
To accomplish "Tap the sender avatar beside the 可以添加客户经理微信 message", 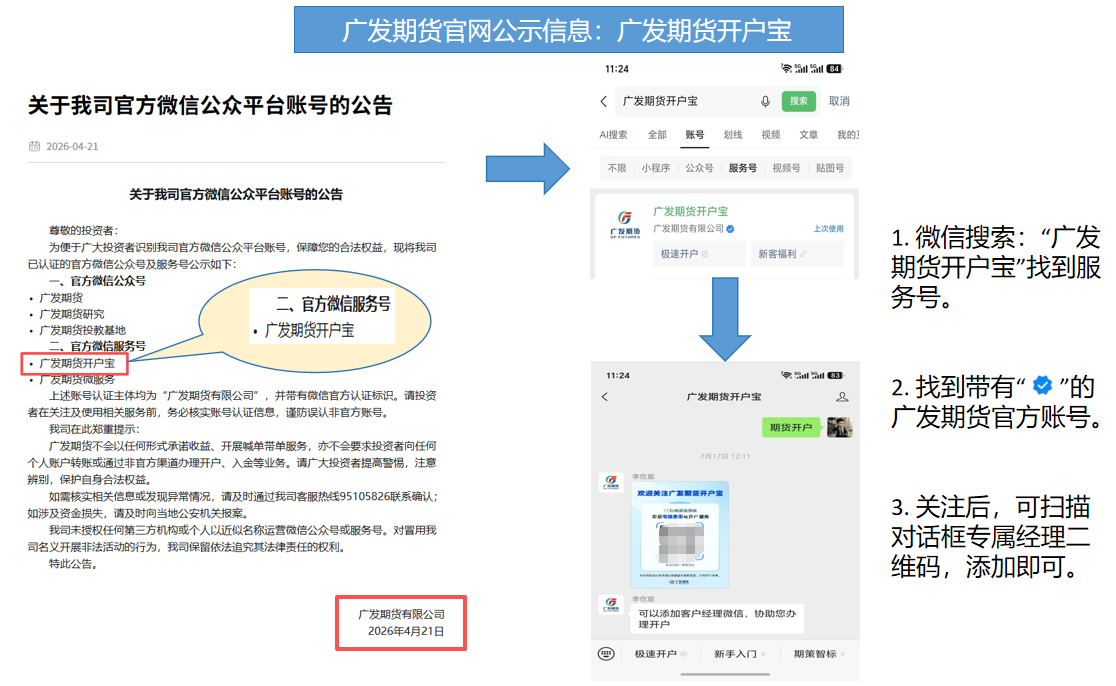I will coord(611,605).
